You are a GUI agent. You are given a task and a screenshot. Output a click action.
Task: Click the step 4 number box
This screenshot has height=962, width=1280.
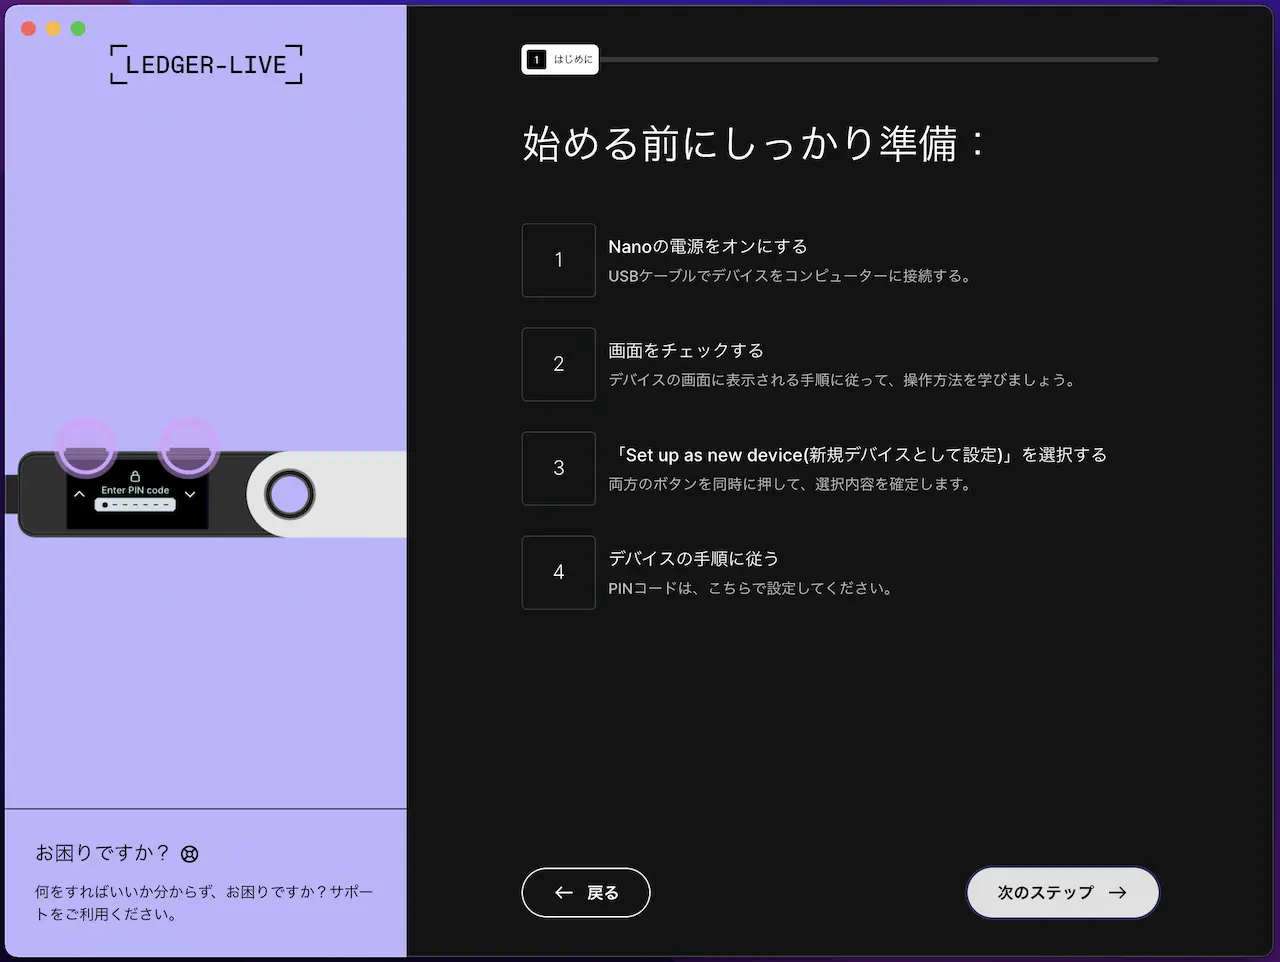coord(559,572)
